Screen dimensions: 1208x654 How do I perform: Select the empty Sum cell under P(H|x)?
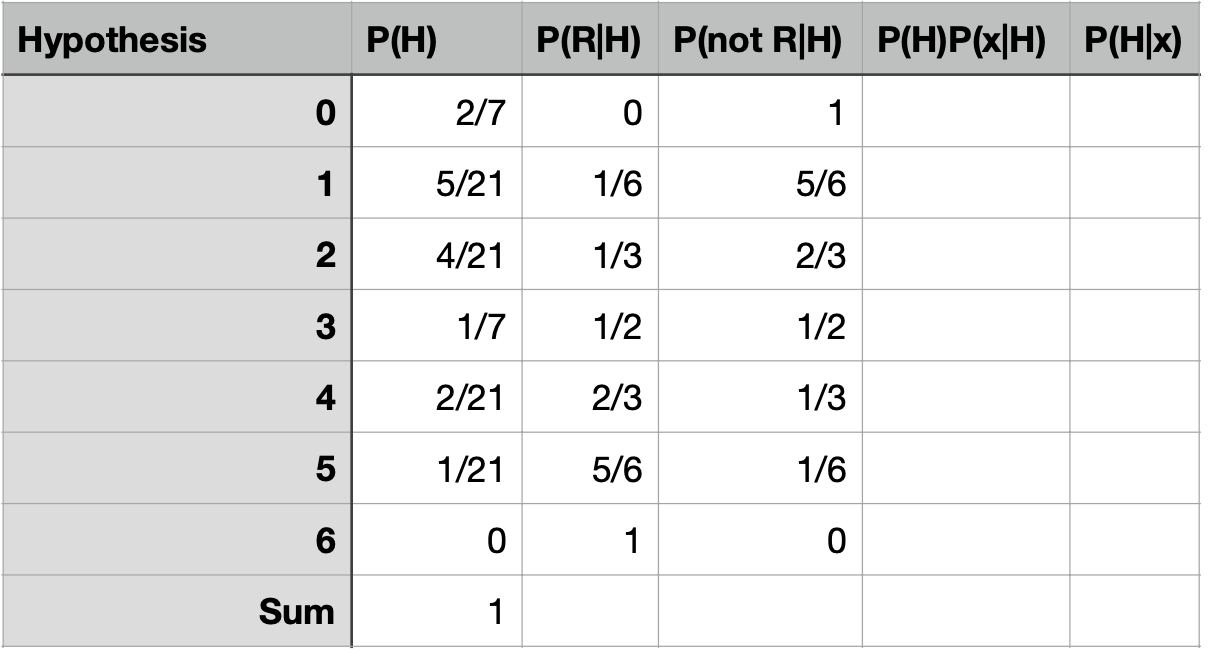click(1134, 611)
